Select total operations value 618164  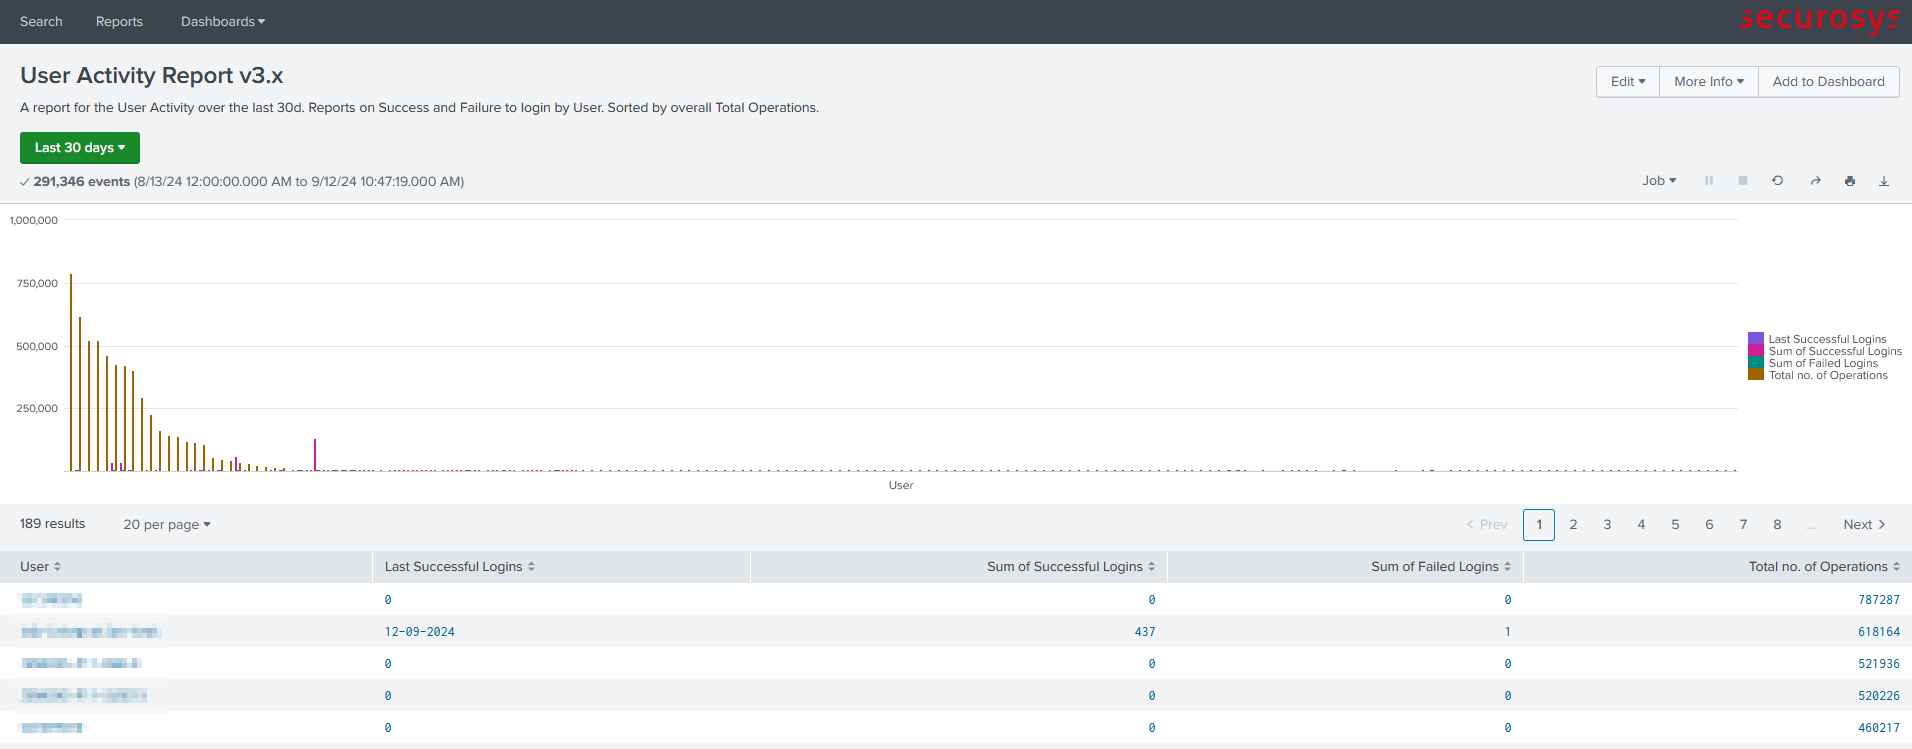point(1879,632)
